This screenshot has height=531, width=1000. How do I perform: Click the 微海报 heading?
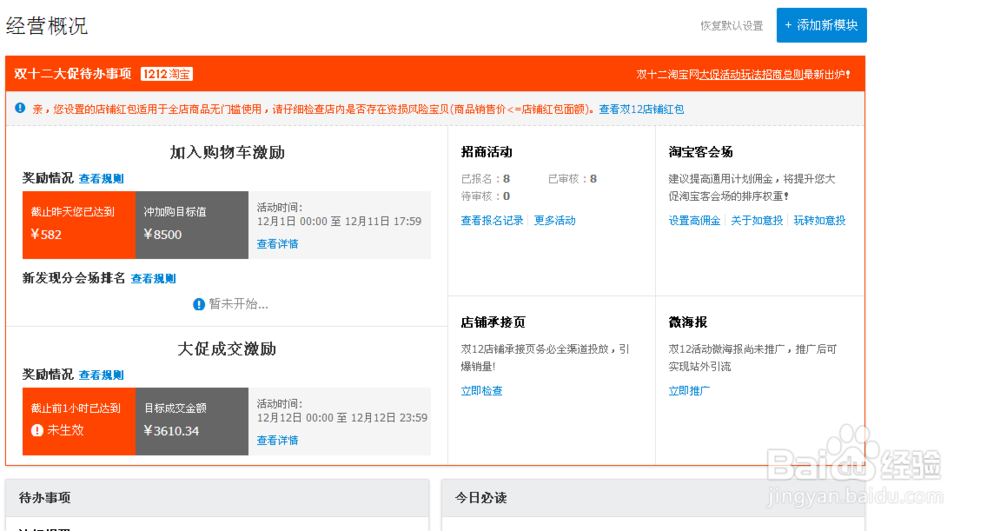point(688,323)
